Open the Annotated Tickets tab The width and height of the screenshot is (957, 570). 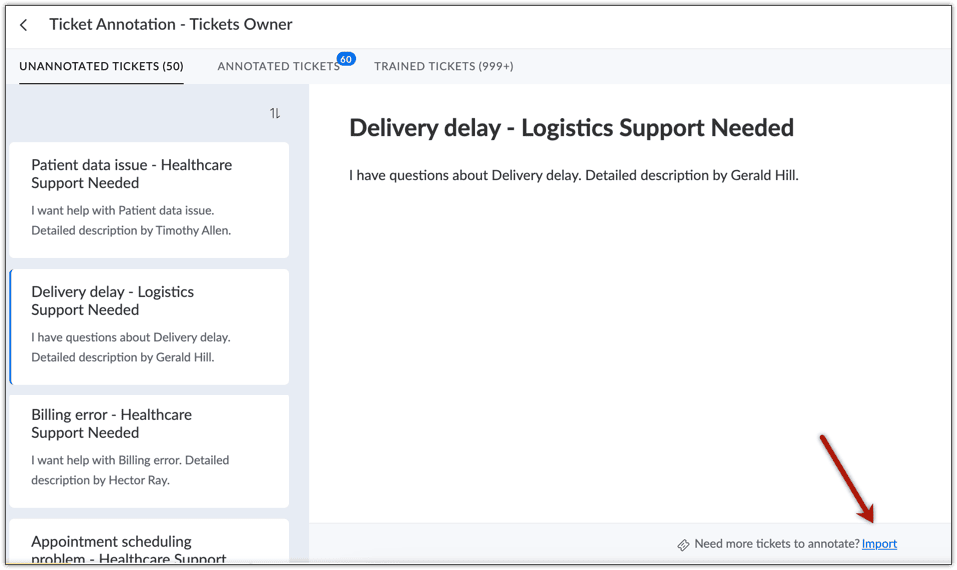coord(278,66)
